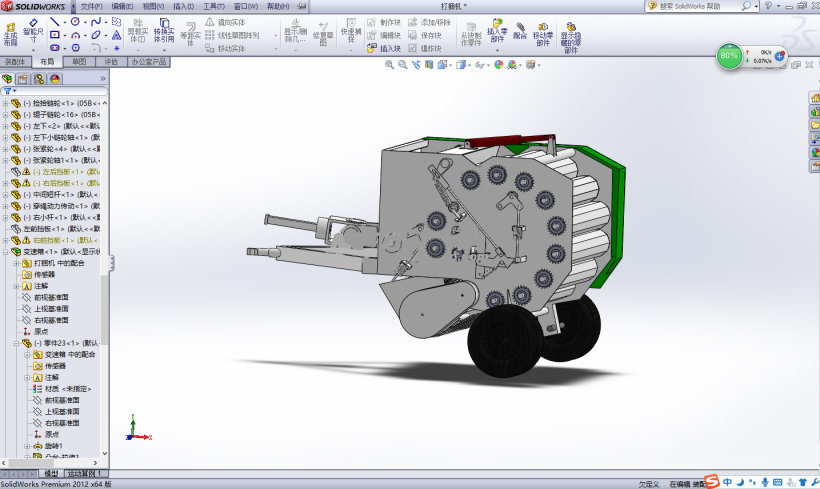Click 移动零部件 move component tool
Screen dimensions: 820x489
tap(543, 33)
